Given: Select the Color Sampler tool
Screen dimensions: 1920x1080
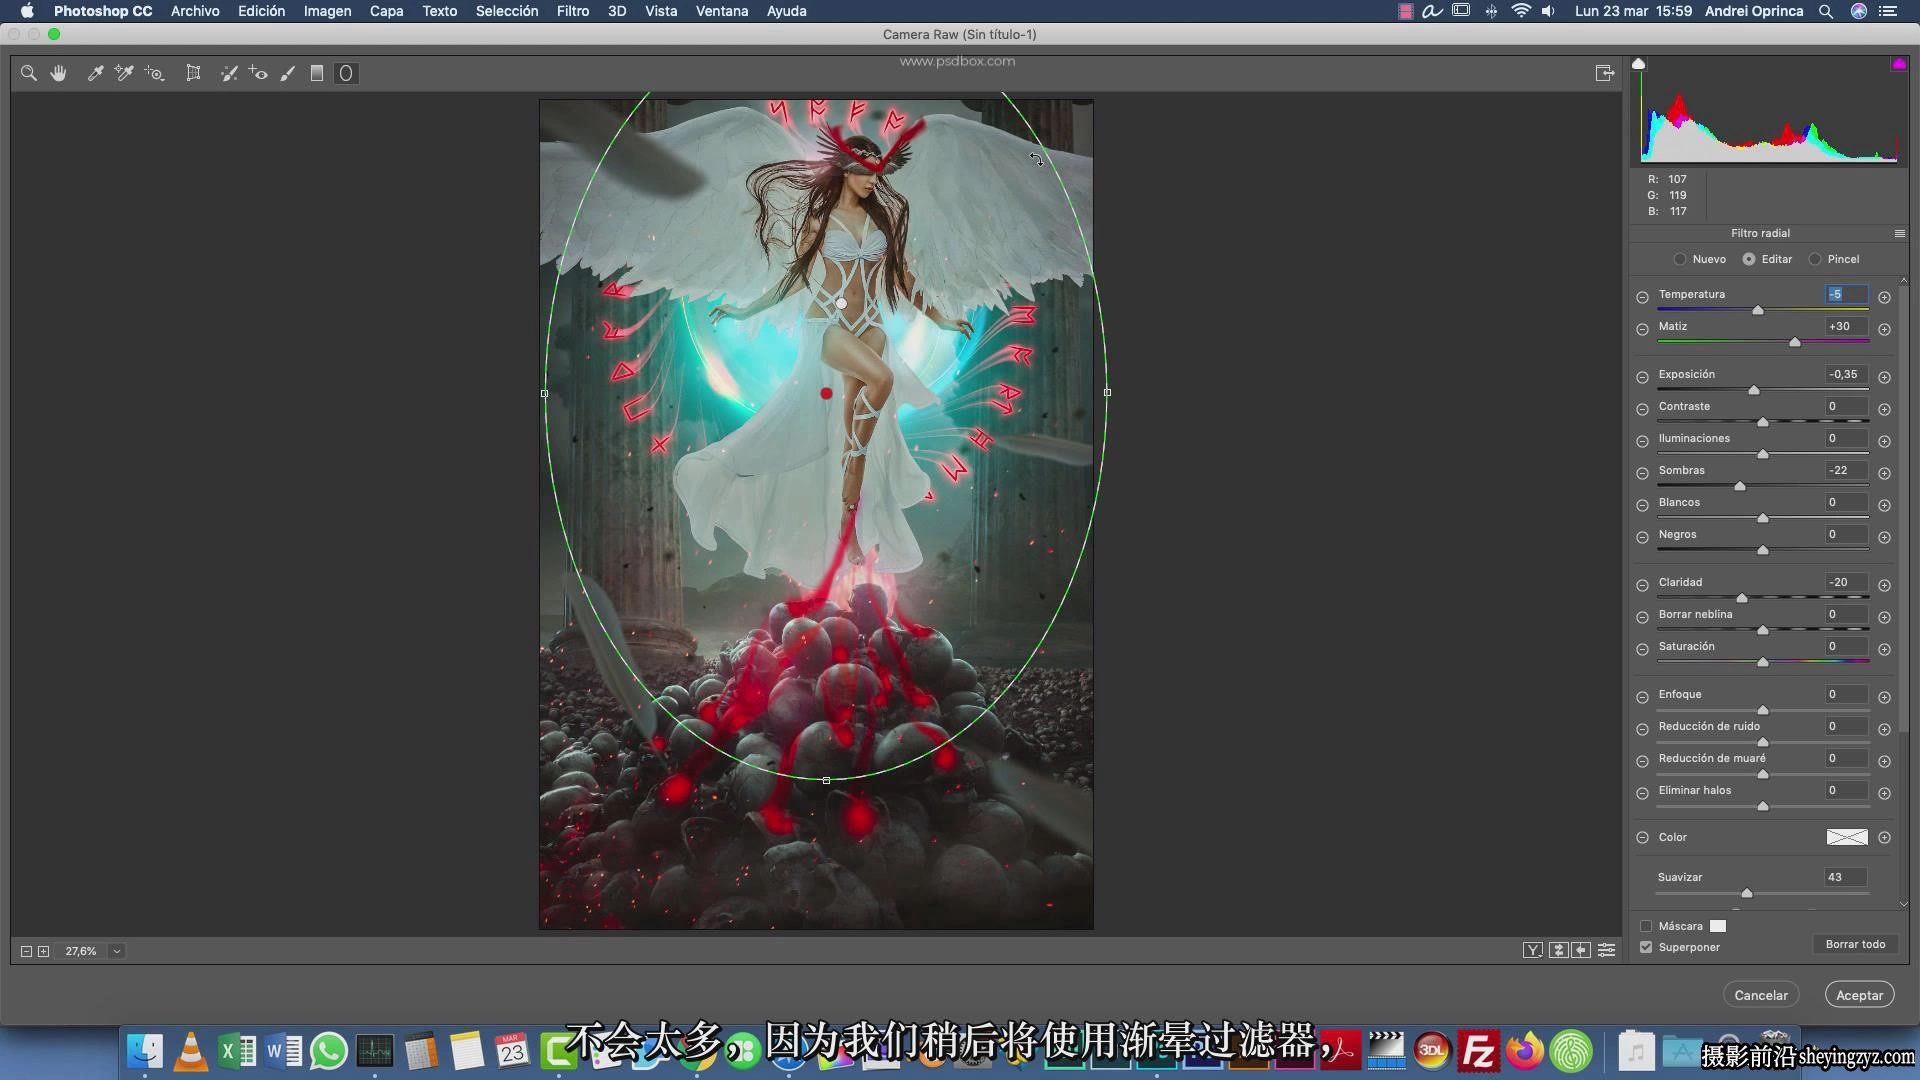Looking at the screenshot, I should (x=124, y=73).
